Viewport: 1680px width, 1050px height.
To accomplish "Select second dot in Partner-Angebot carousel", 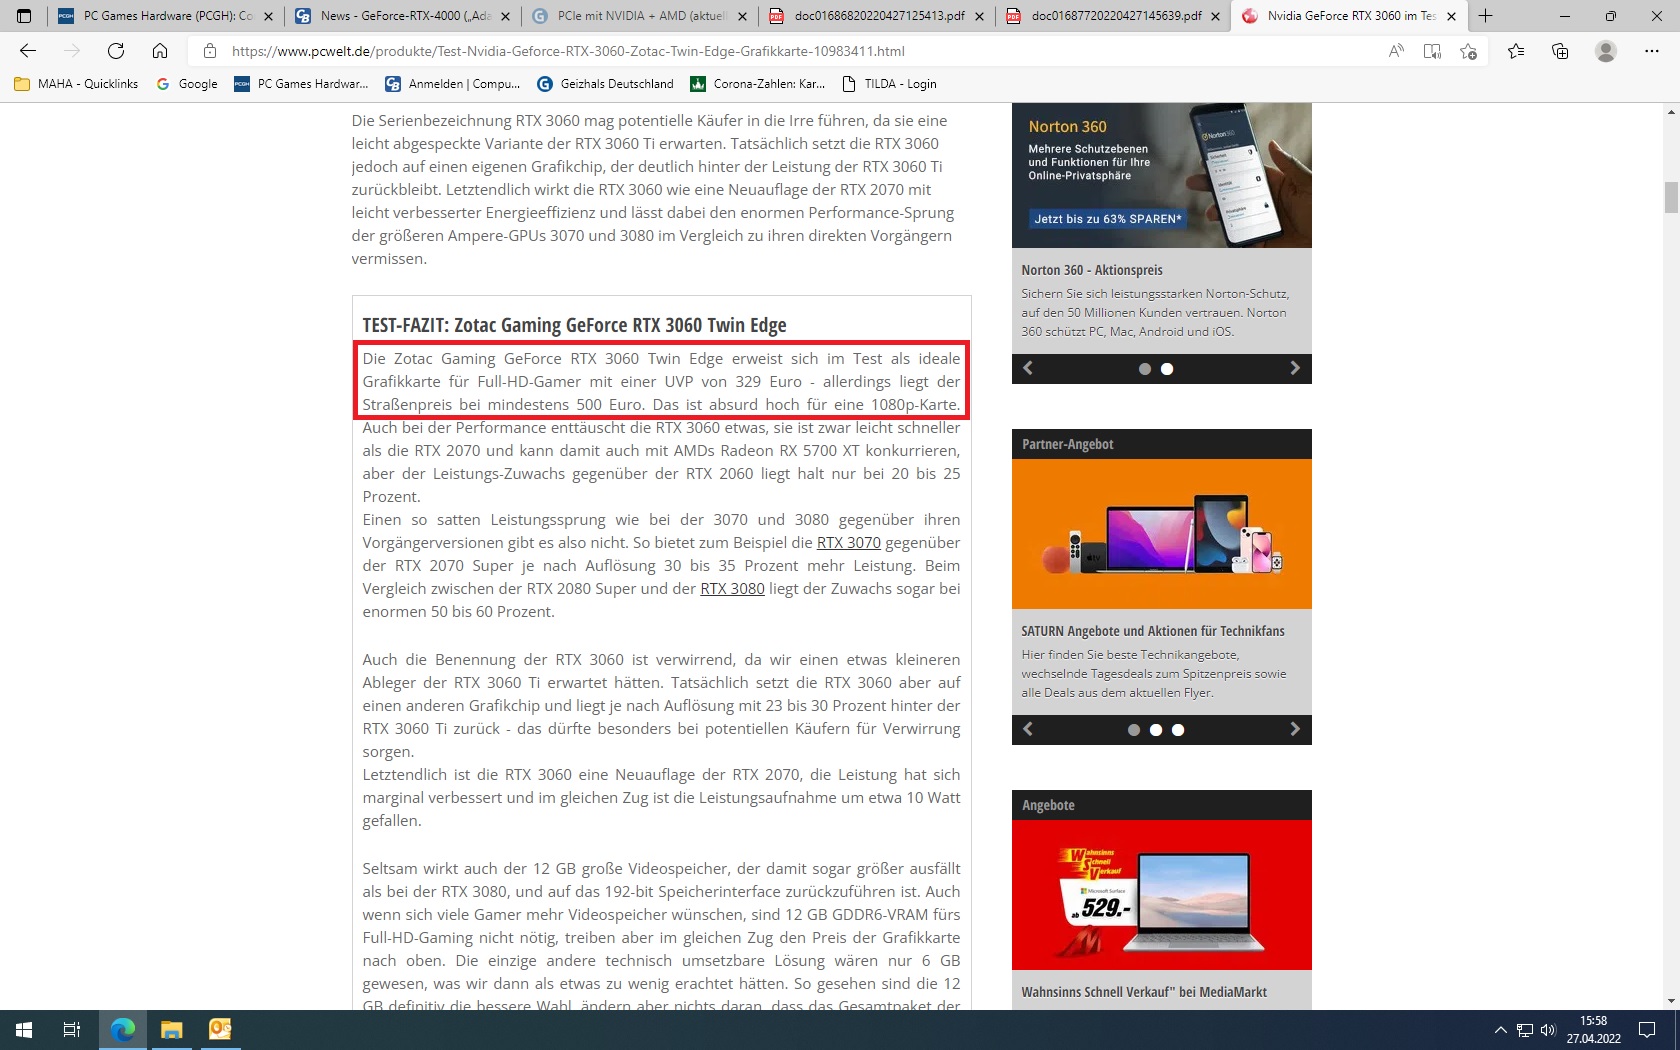I will tap(1156, 730).
